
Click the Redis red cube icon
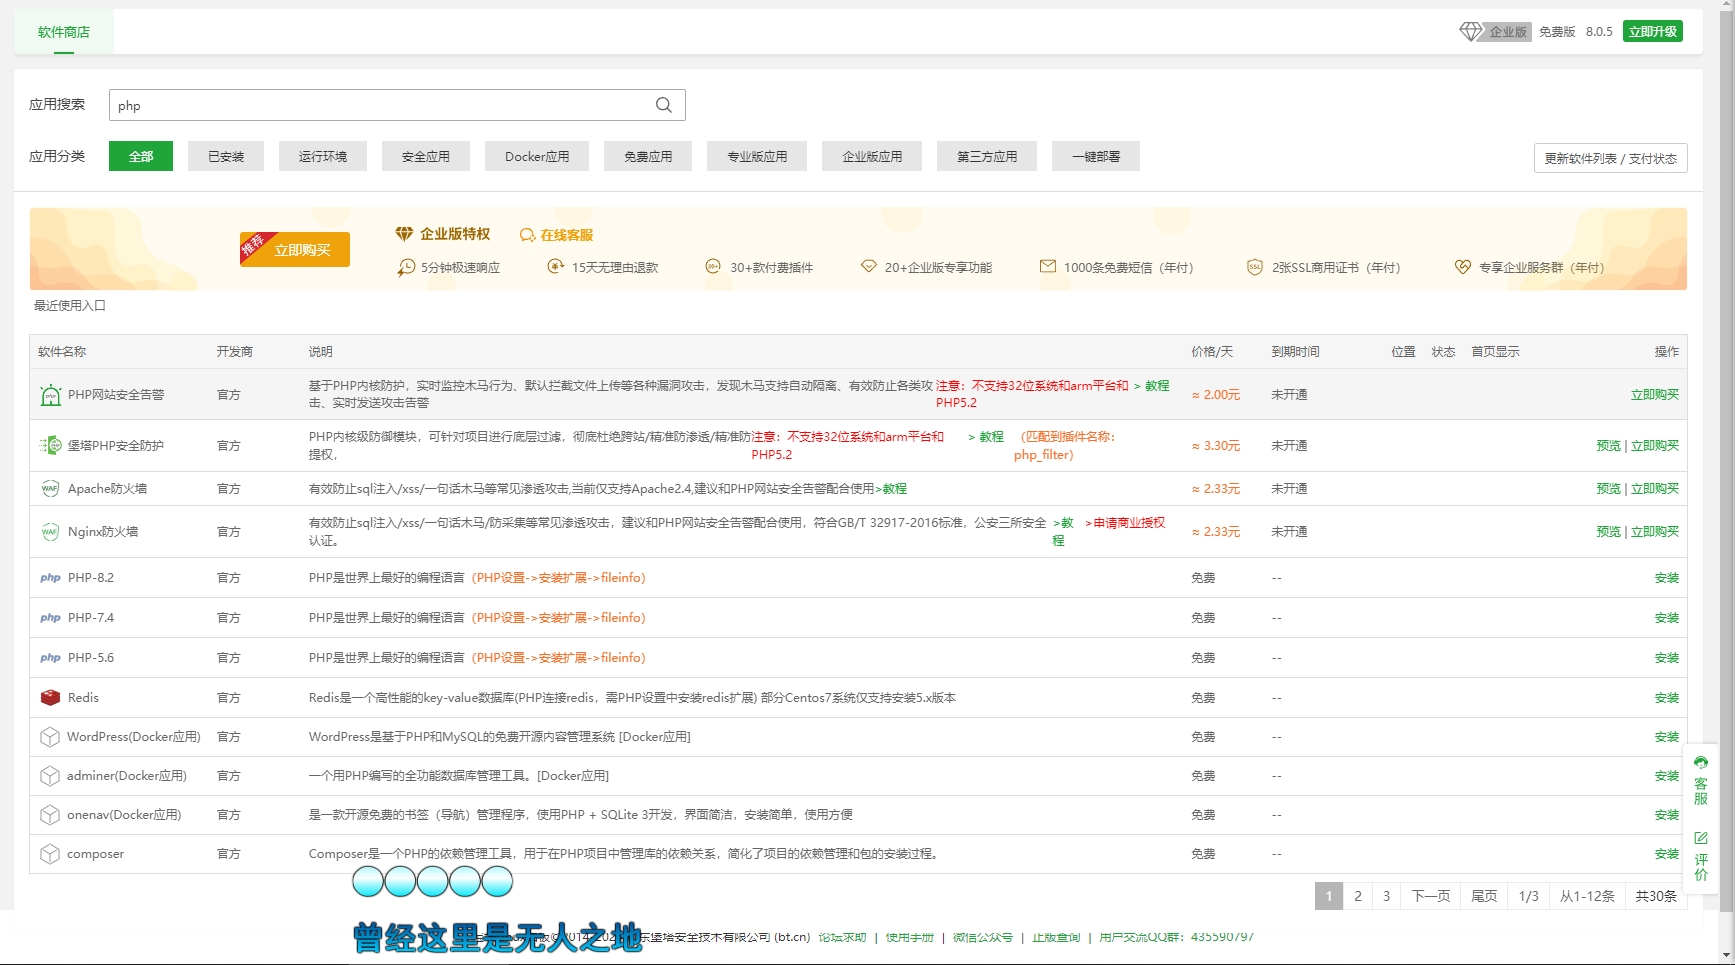50,698
